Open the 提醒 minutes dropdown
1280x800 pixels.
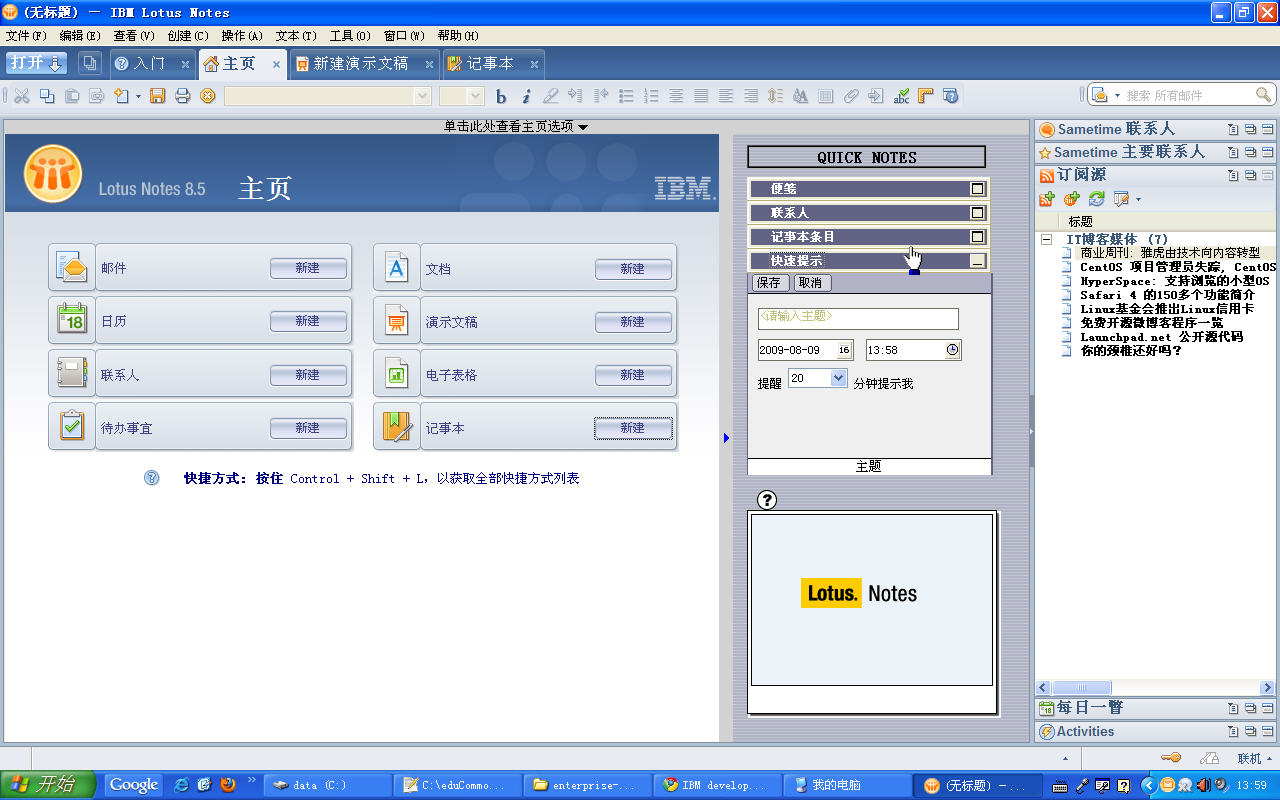pyautogui.click(x=838, y=379)
